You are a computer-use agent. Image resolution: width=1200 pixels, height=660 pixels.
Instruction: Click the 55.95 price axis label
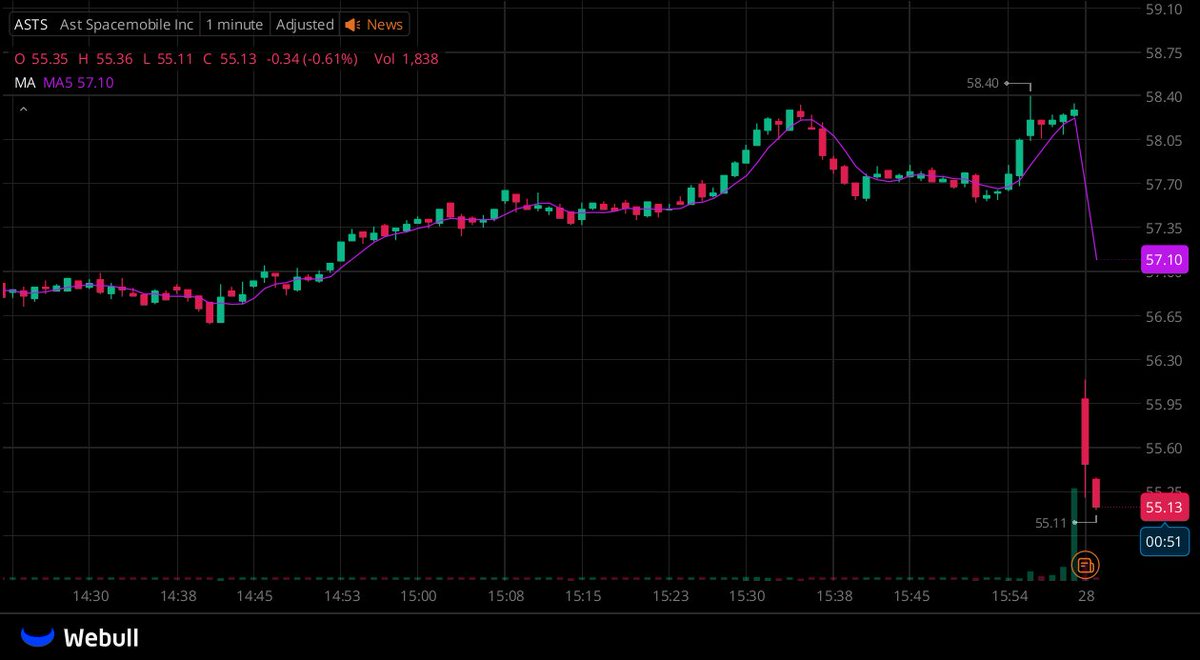click(1165, 405)
